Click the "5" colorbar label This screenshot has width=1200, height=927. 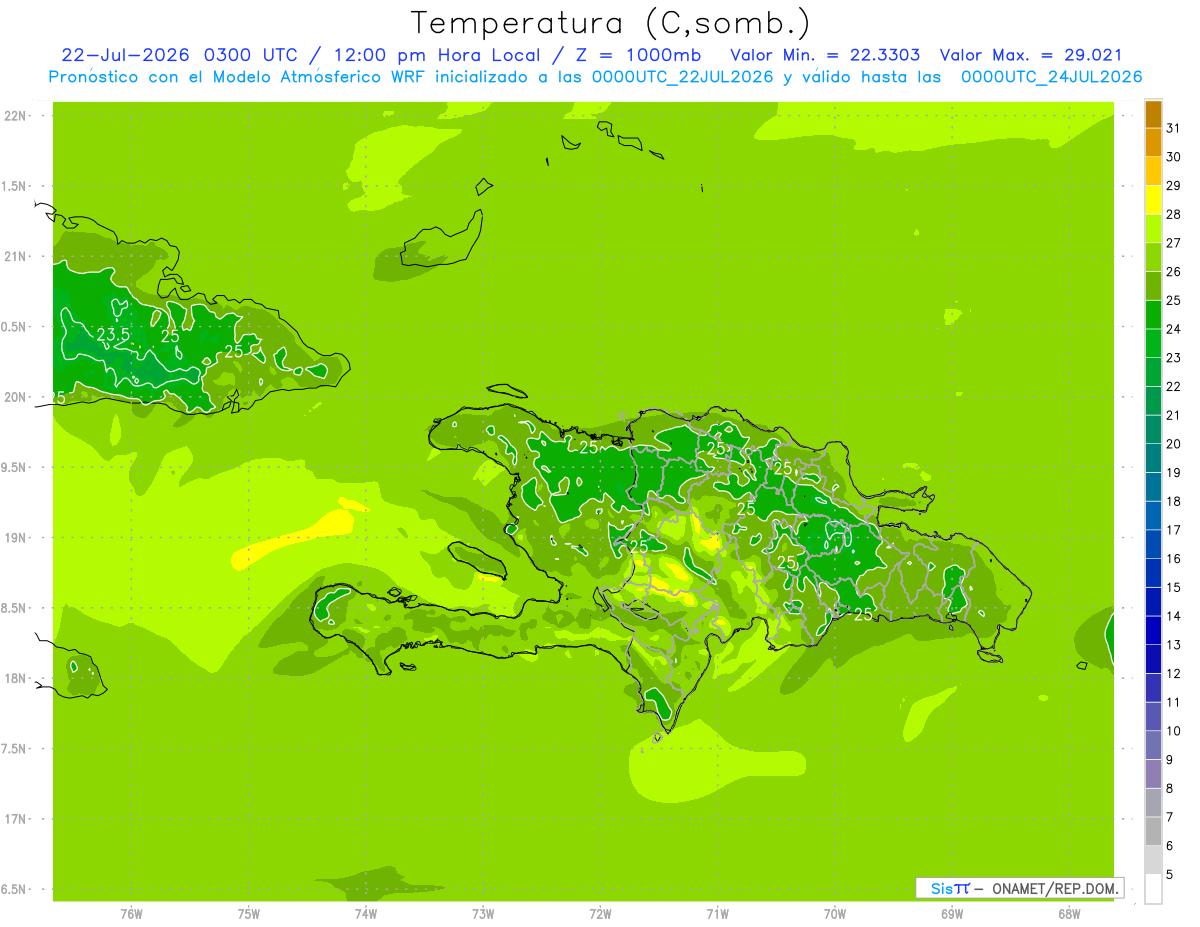[x=1170, y=875]
